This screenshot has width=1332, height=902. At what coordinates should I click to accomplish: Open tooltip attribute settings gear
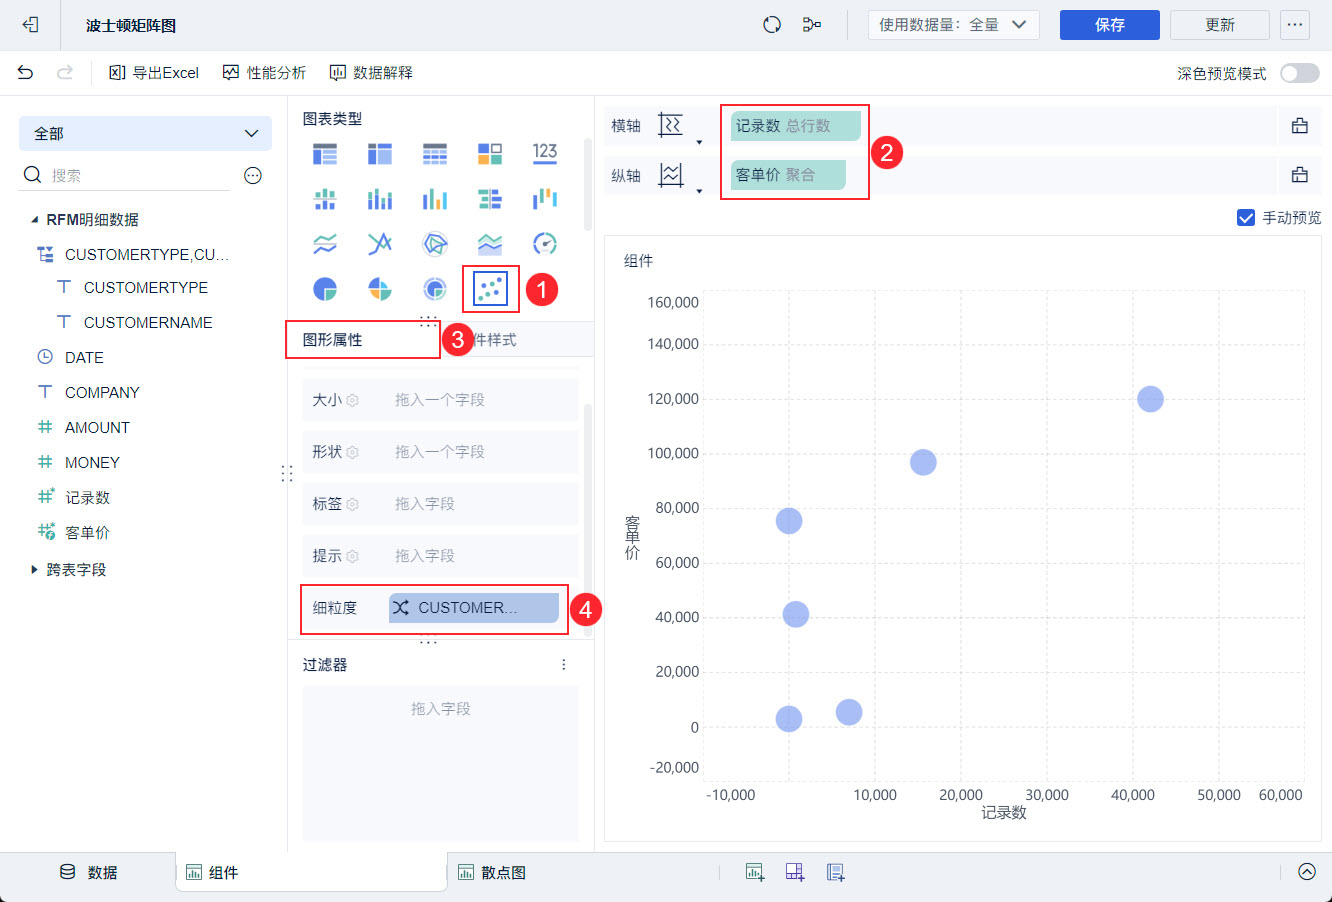tap(353, 556)
